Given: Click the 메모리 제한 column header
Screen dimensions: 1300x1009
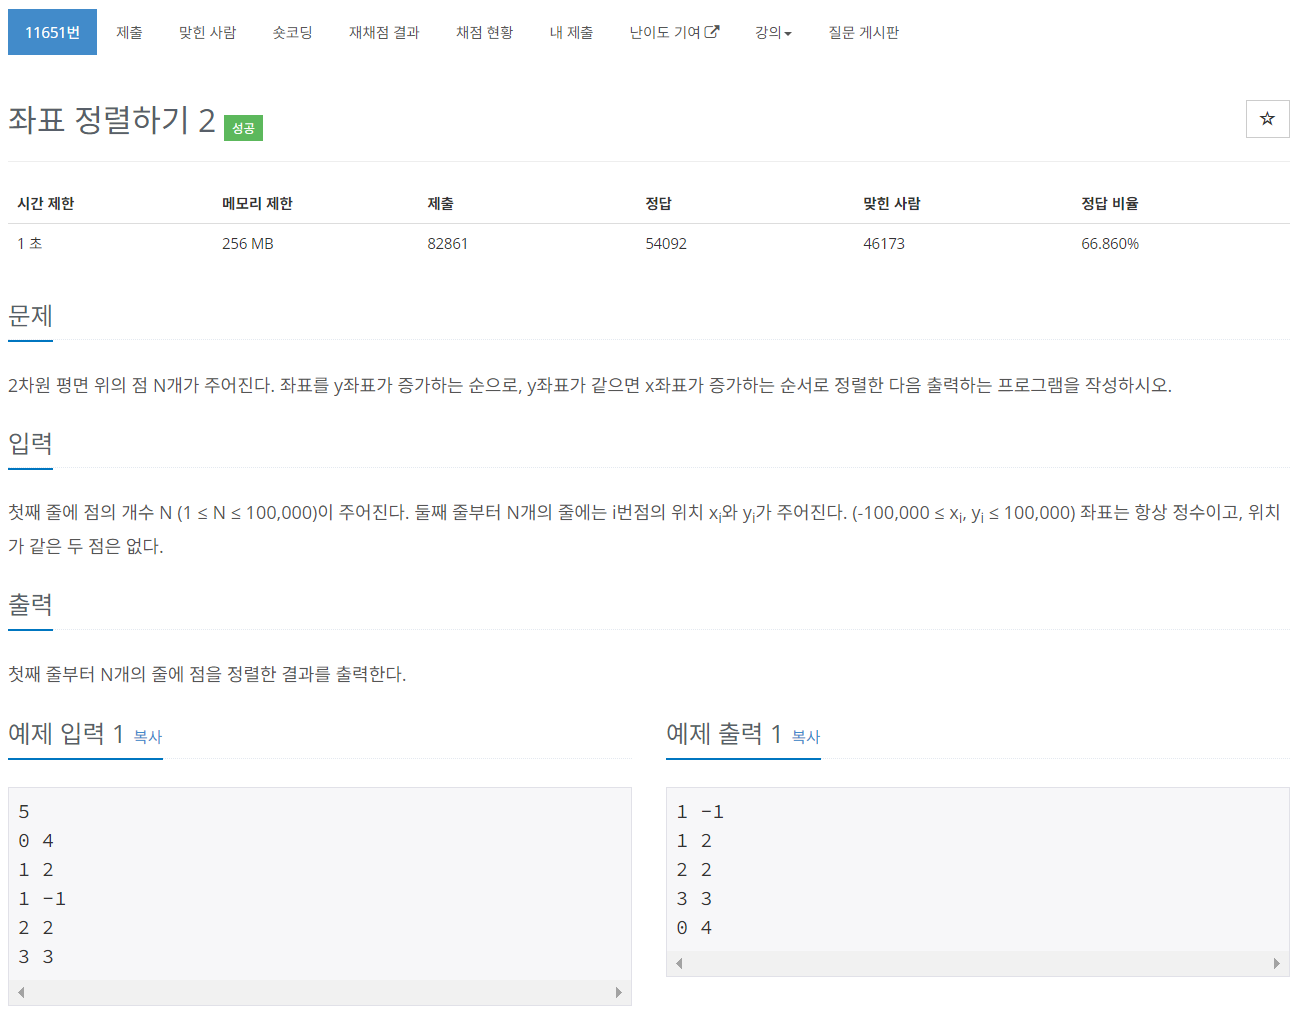Looking at the screenshot, I should click(257, 203).
